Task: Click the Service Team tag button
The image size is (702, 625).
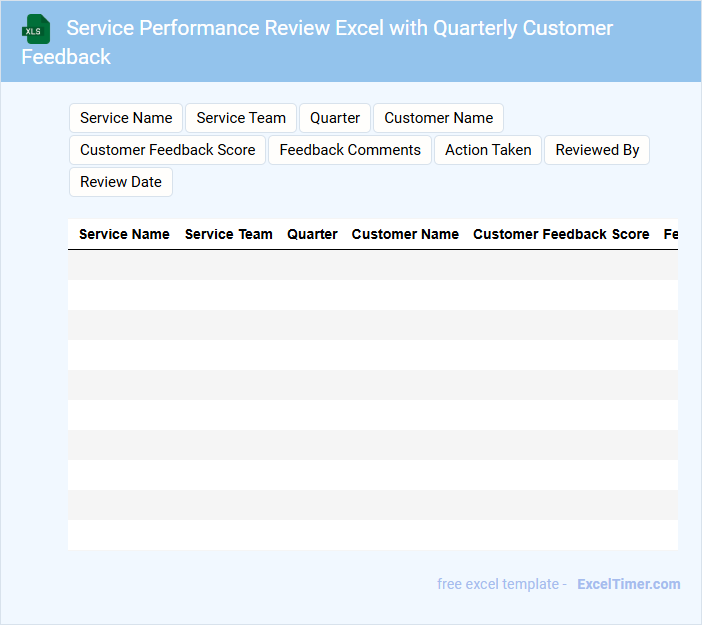Action: pos(241,118)
